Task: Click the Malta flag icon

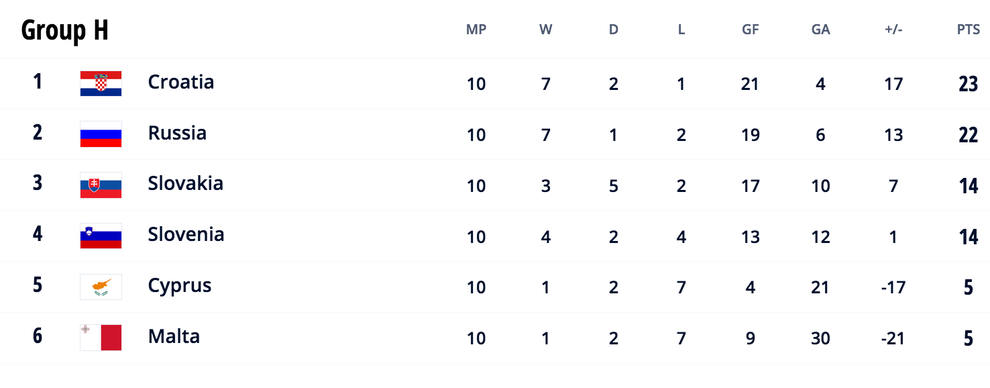Action: 101,338
